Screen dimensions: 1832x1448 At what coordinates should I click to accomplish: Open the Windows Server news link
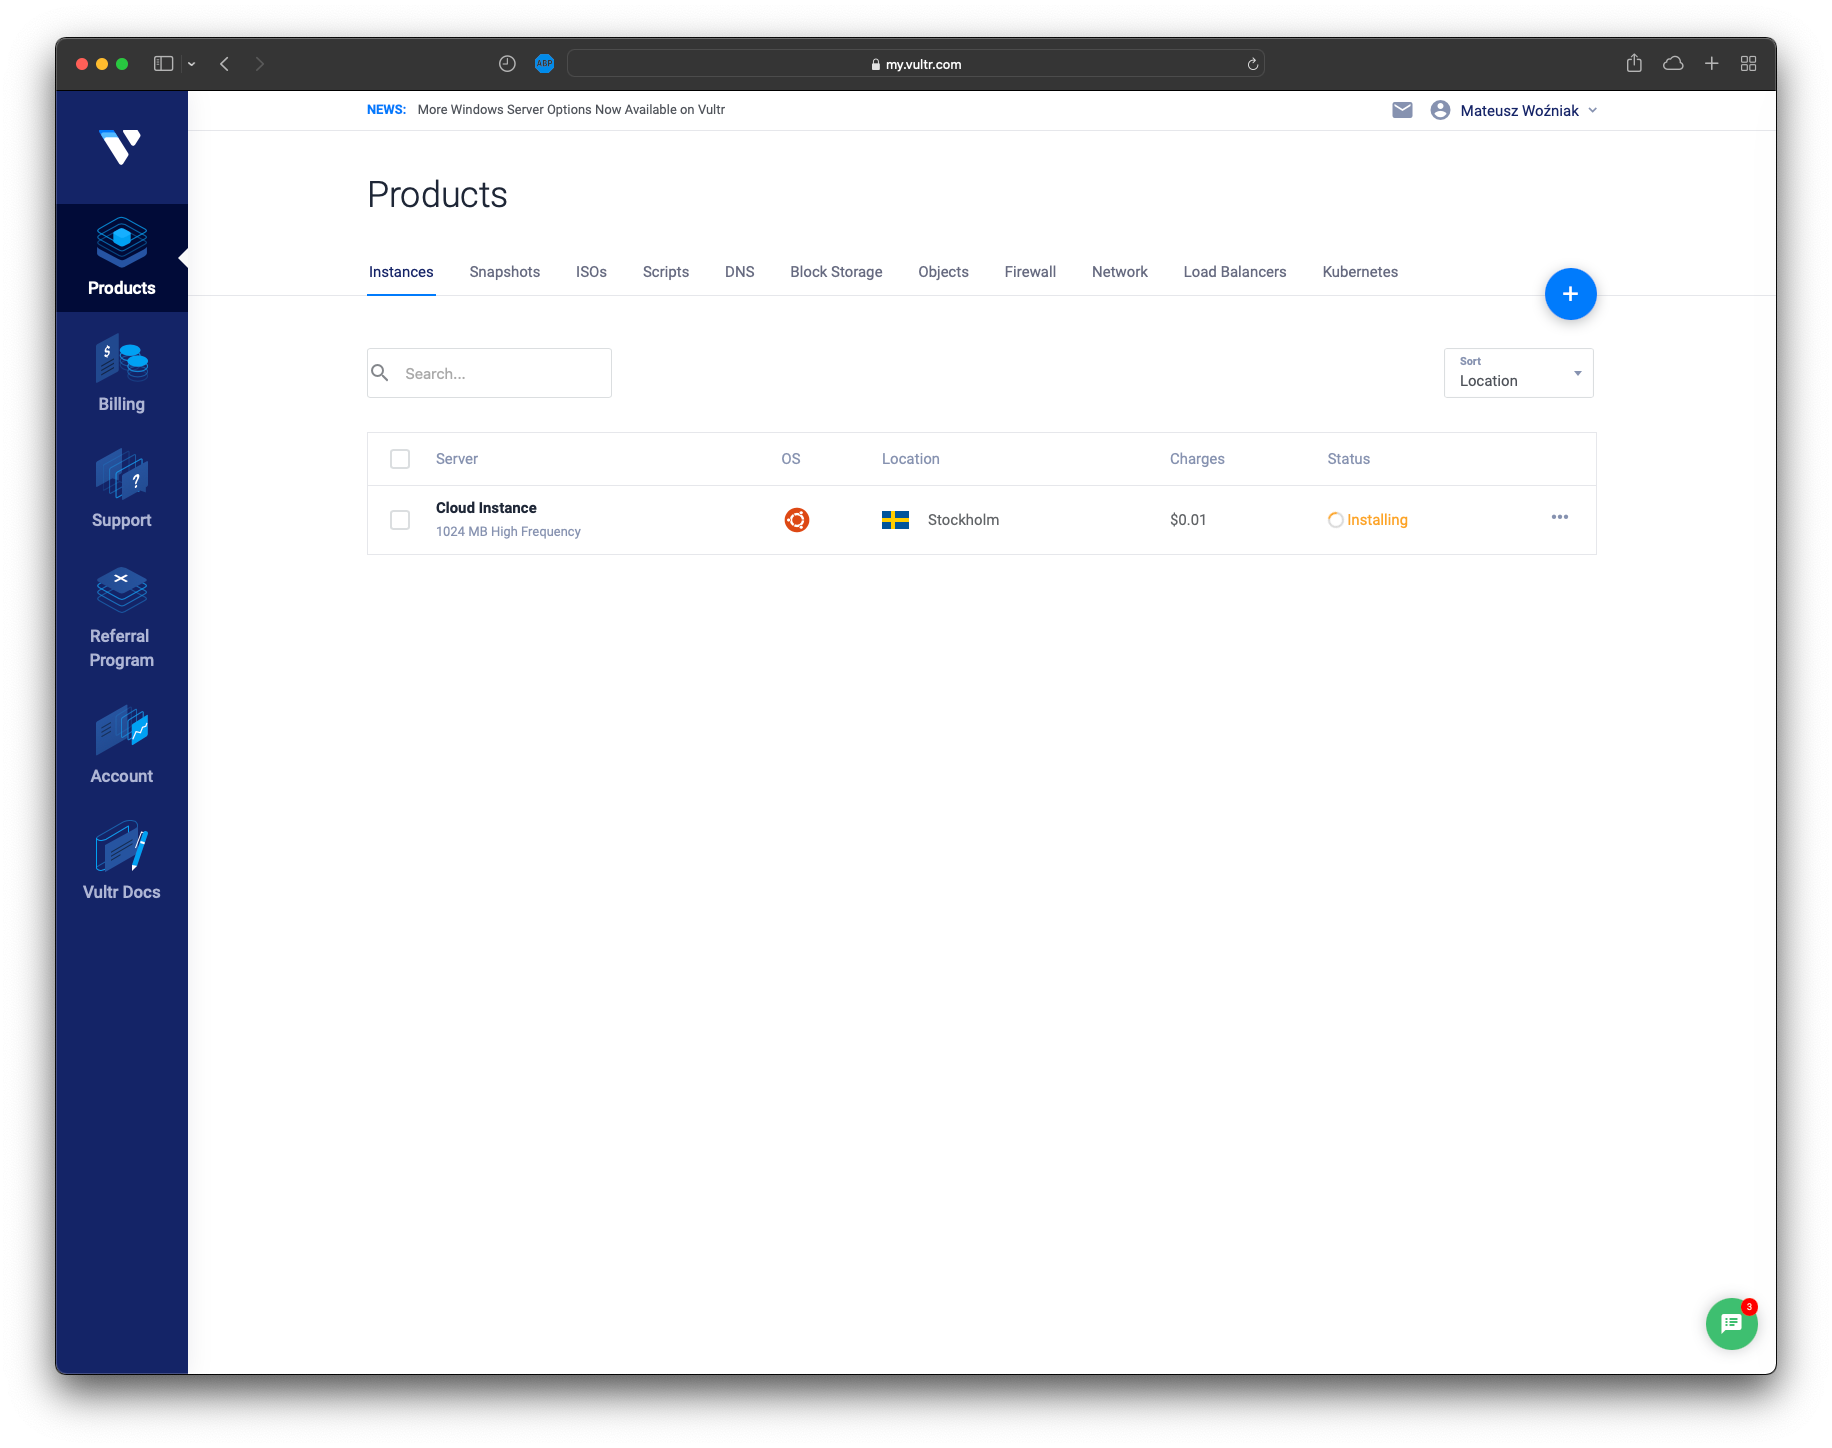(x=571, y=110)
